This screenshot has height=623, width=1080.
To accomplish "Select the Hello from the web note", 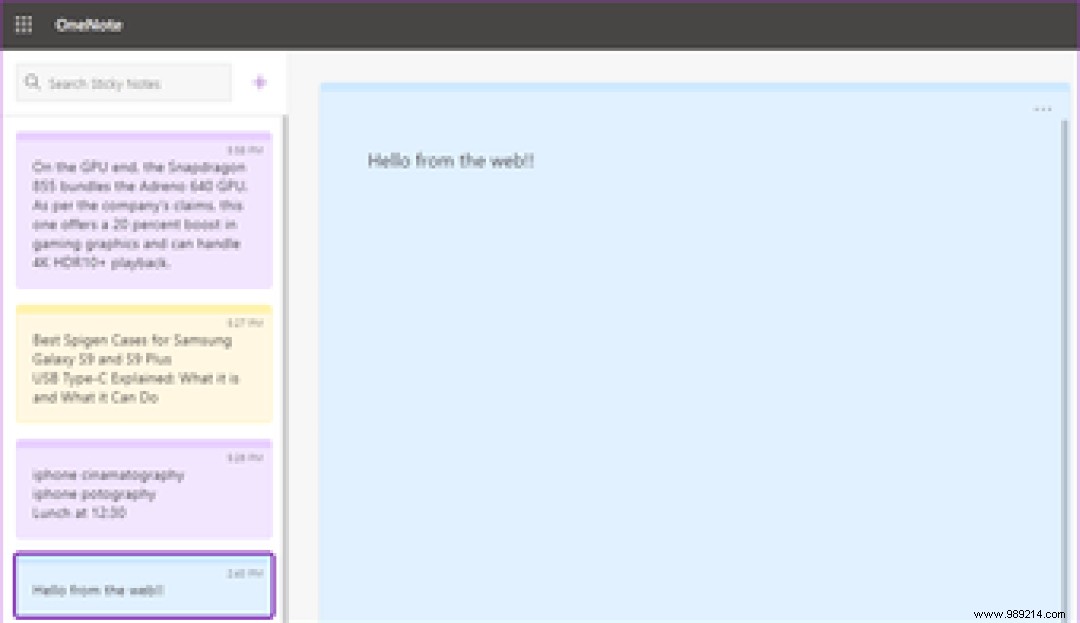I will pyautogui.click(x=144, y=586).
